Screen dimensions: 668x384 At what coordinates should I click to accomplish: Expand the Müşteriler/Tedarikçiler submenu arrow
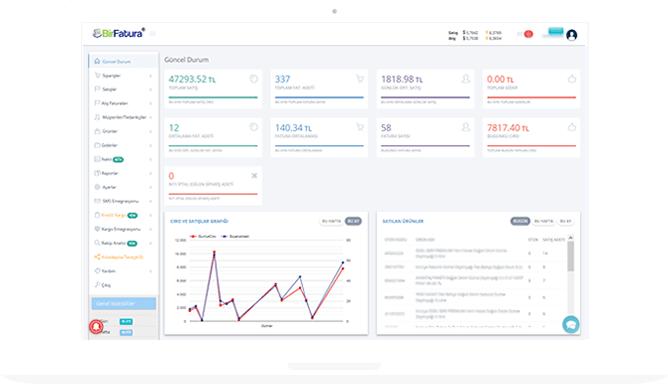point(150,118)
